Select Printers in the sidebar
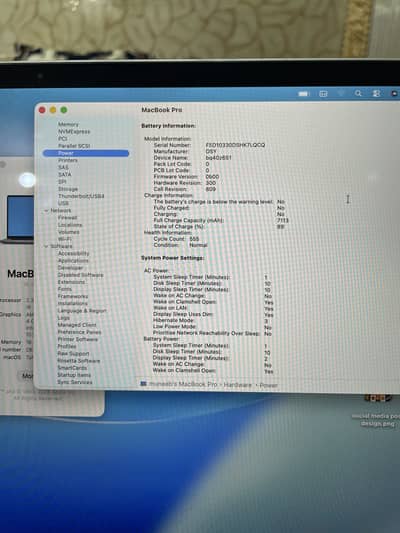Image resolution: width=400 pixels, height=533 pixels. pyautogui.click(x=68, y=160)
